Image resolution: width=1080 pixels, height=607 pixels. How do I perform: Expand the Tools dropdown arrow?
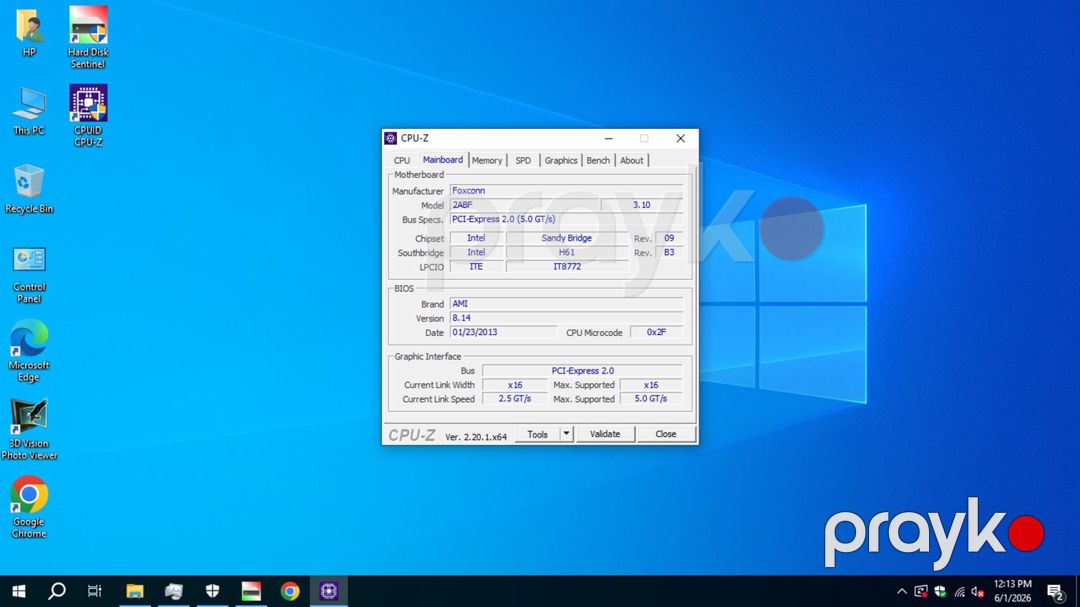[x=566, y=434]
